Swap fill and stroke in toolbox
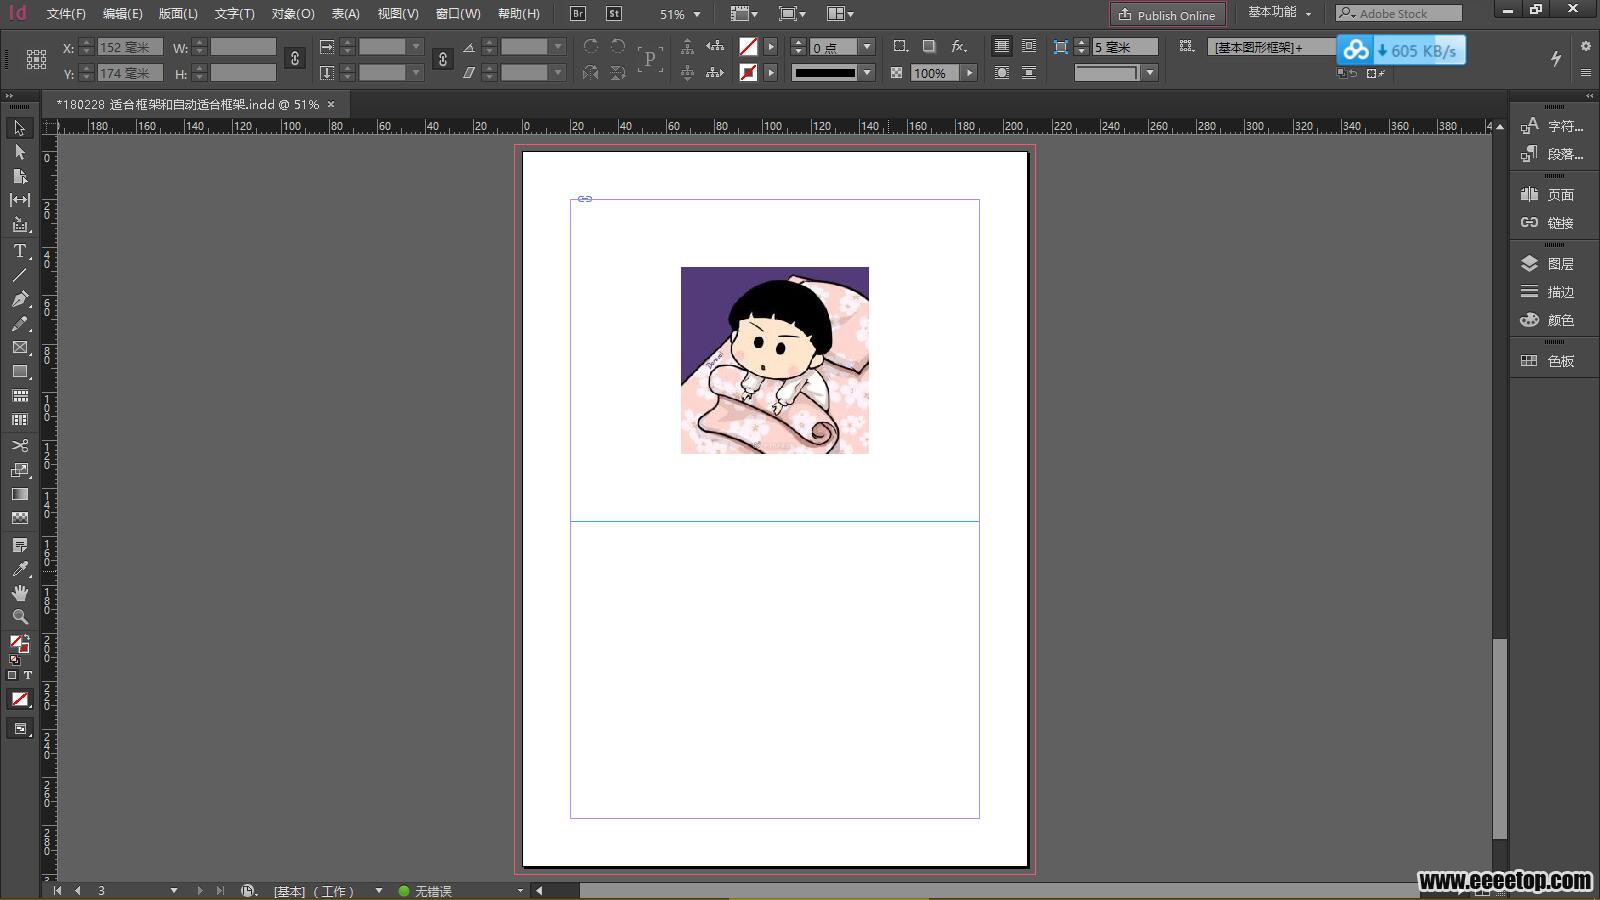1600x900 pixels. pyautogui.click(x=27, y=637)
